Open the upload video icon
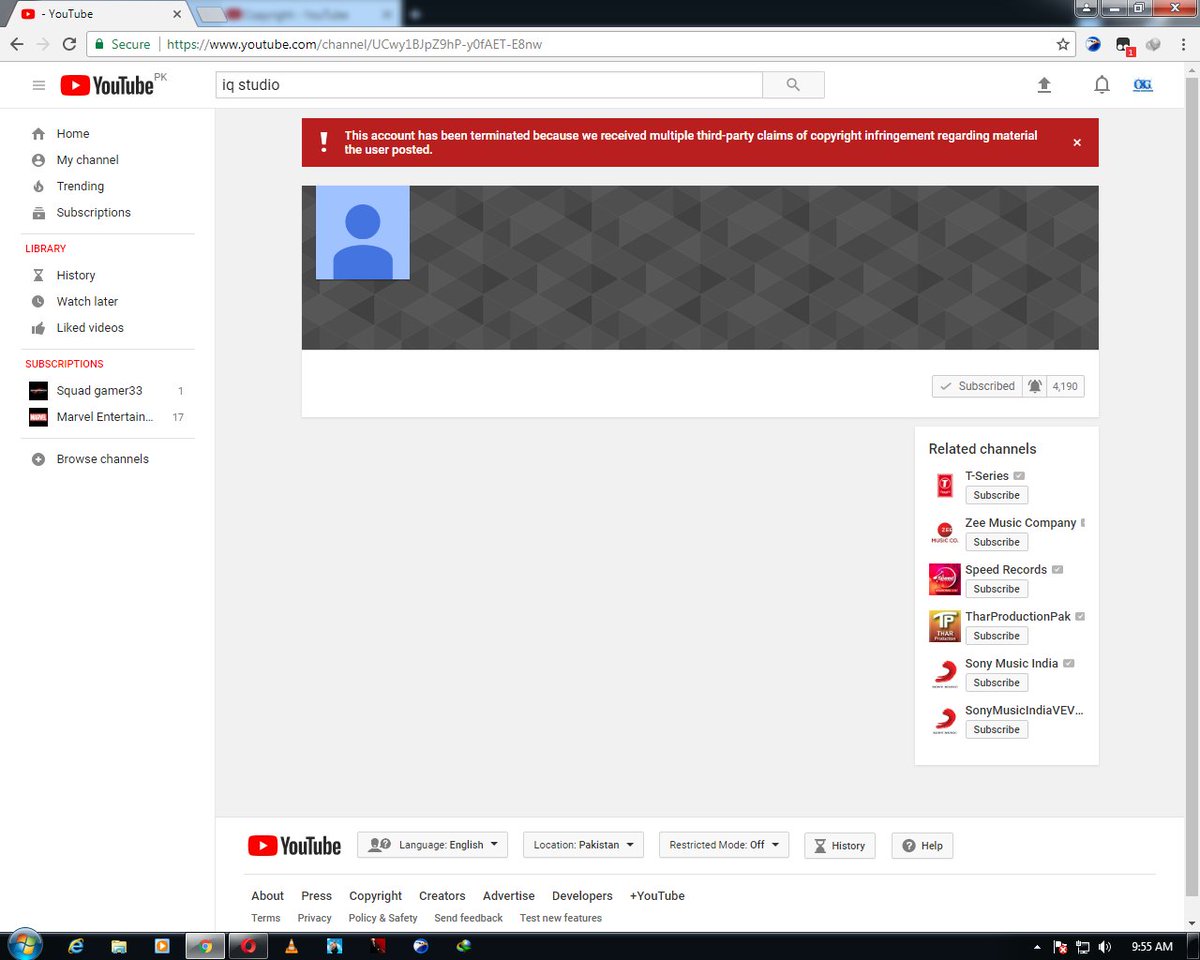Viewport: 1200px width, 960px height. pos(1044,85)
